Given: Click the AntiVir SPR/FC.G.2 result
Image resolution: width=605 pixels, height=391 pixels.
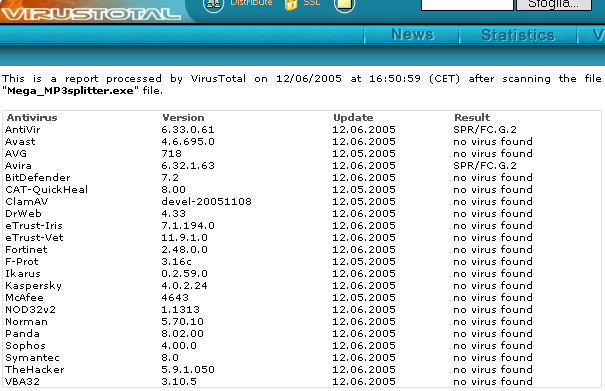Looking at the screenshot, I should pos(485,130).
